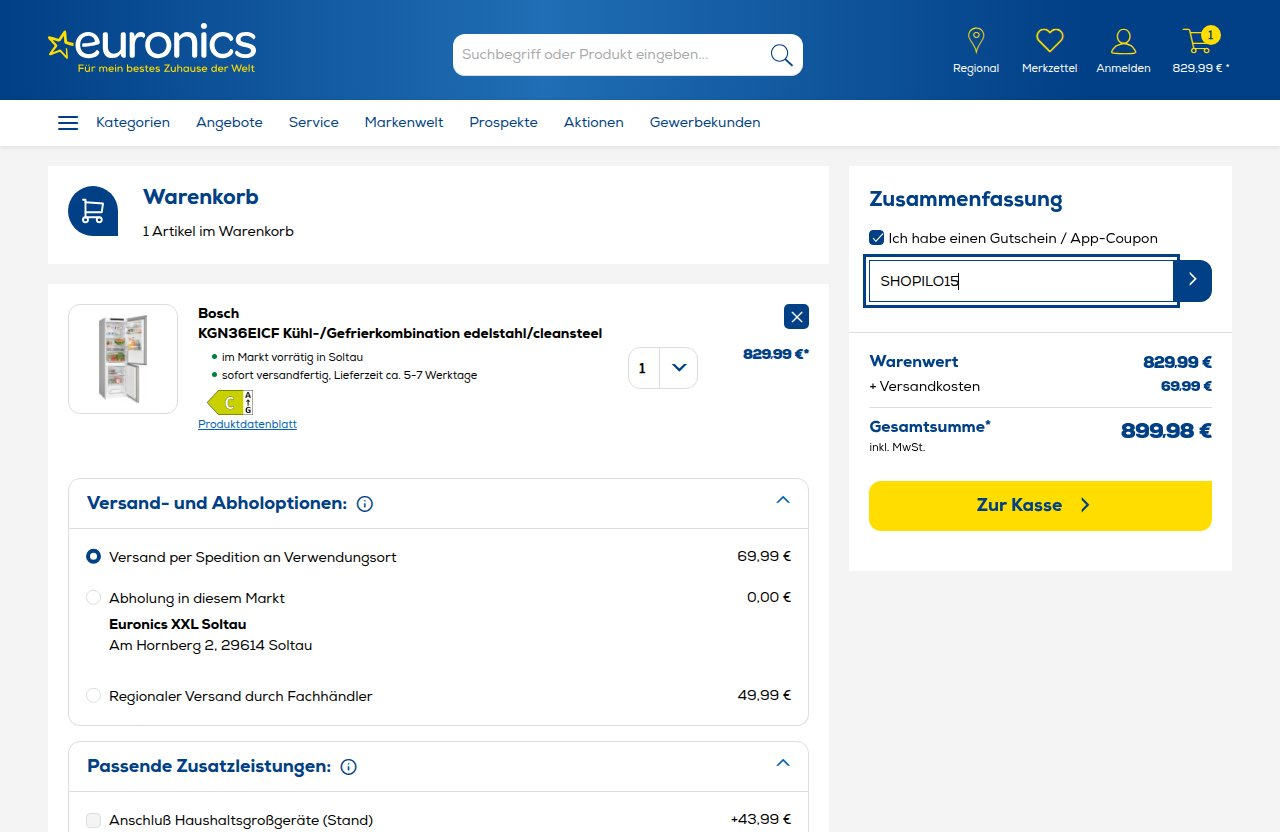Click the Bosch brand name text
The width and height of the screenshot is (1280, 832).
[x=218, y=313]
